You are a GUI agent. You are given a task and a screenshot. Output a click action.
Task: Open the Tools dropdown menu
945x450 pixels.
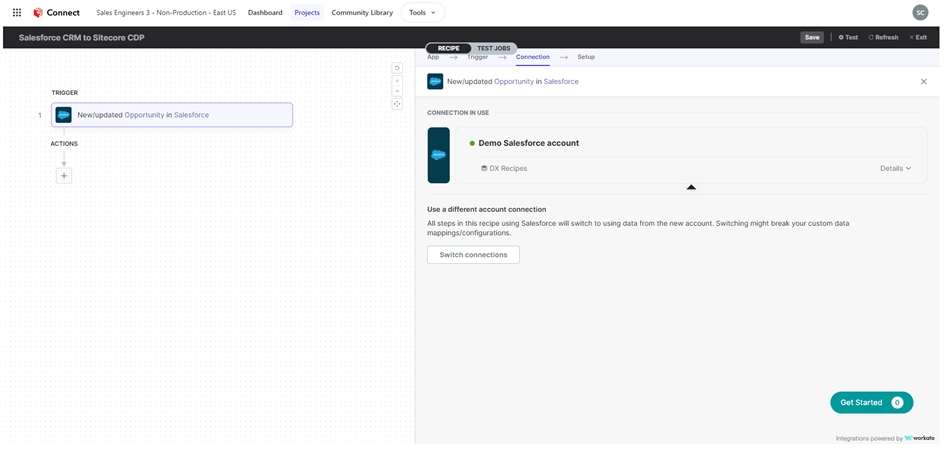pyautogui.click(x=422, y=12)
